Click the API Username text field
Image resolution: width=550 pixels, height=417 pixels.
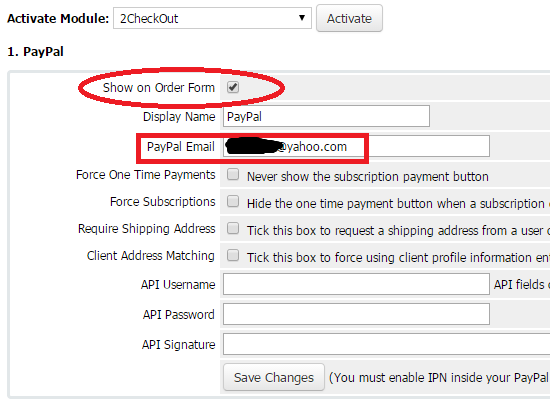coord(356,284)
